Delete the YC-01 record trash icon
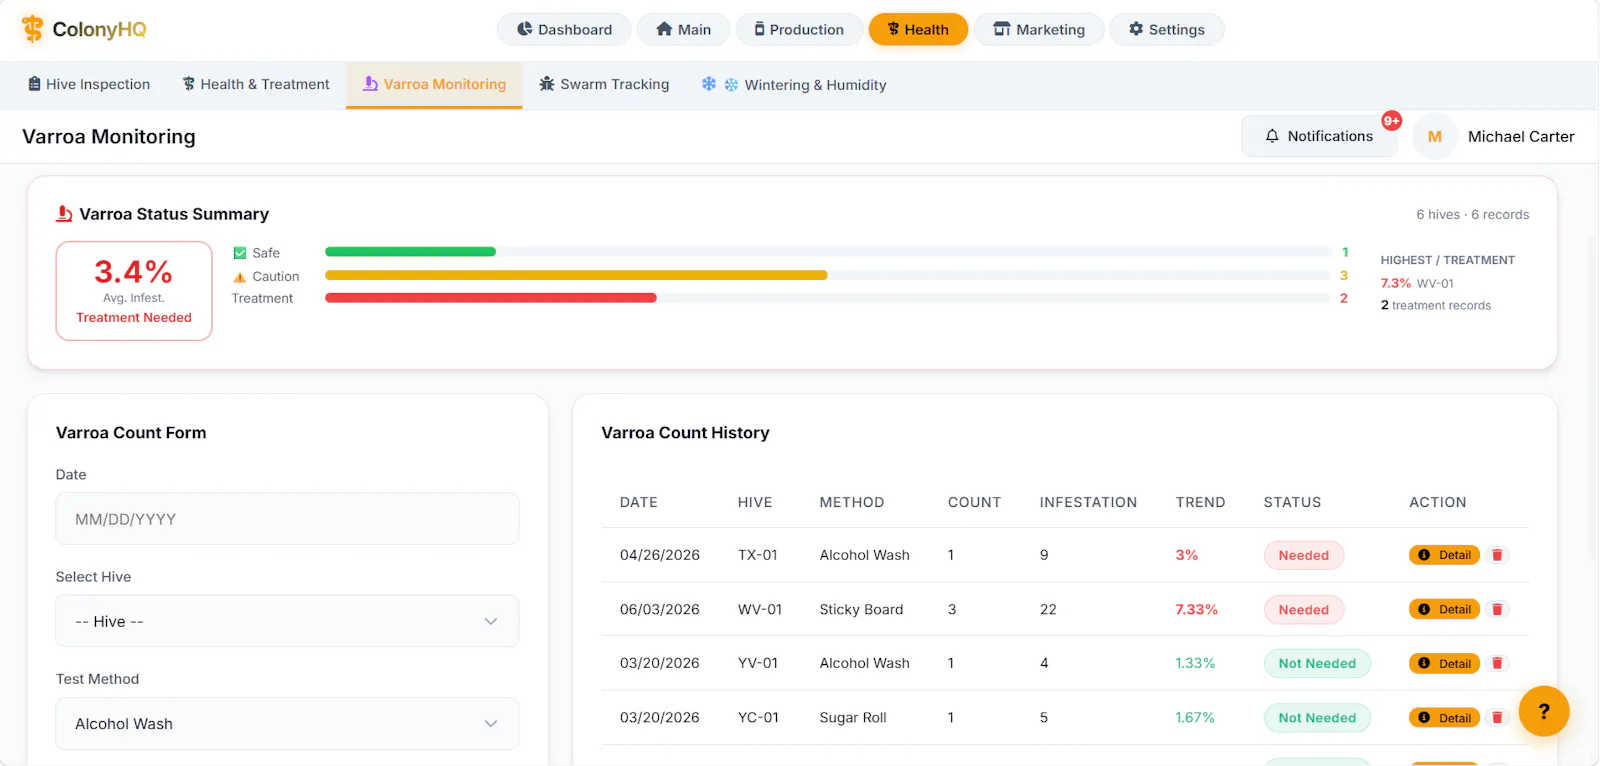This screenshot has width=1600, height=766. 1497,717
